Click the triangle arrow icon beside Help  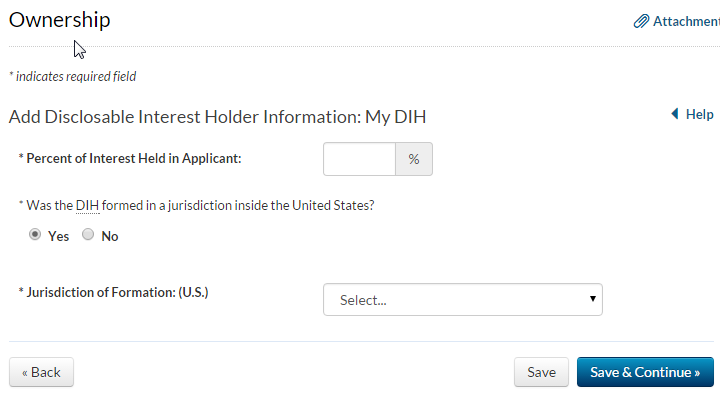675,114
